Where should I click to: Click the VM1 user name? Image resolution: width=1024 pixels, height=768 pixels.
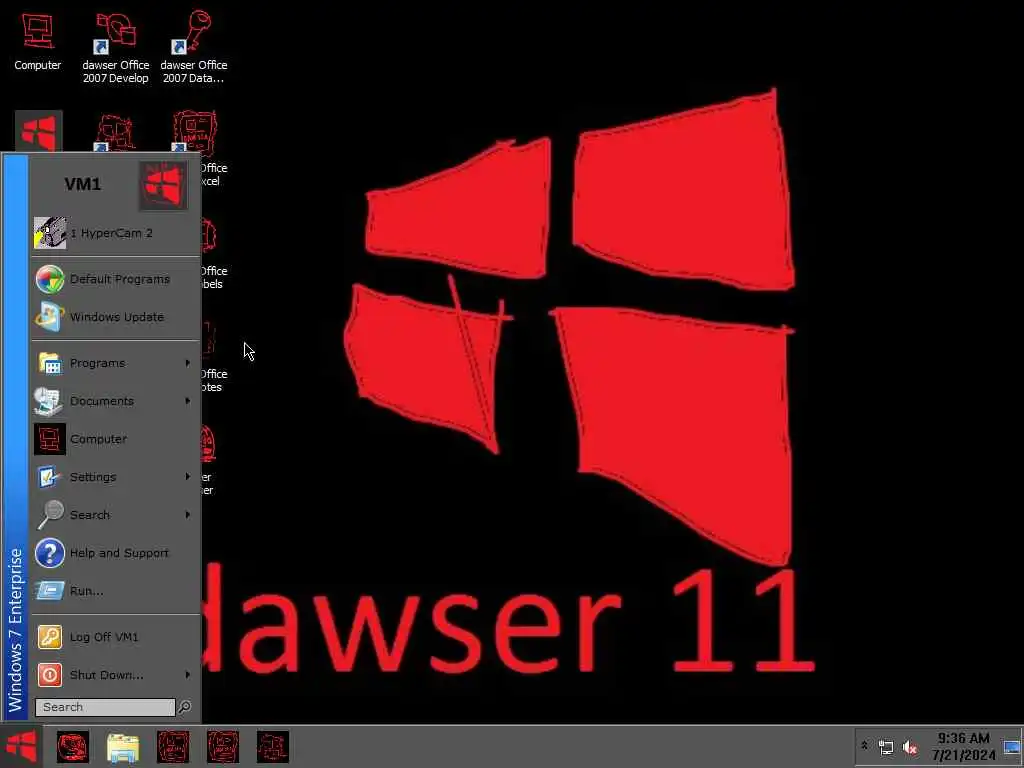[x=83, y=184]
